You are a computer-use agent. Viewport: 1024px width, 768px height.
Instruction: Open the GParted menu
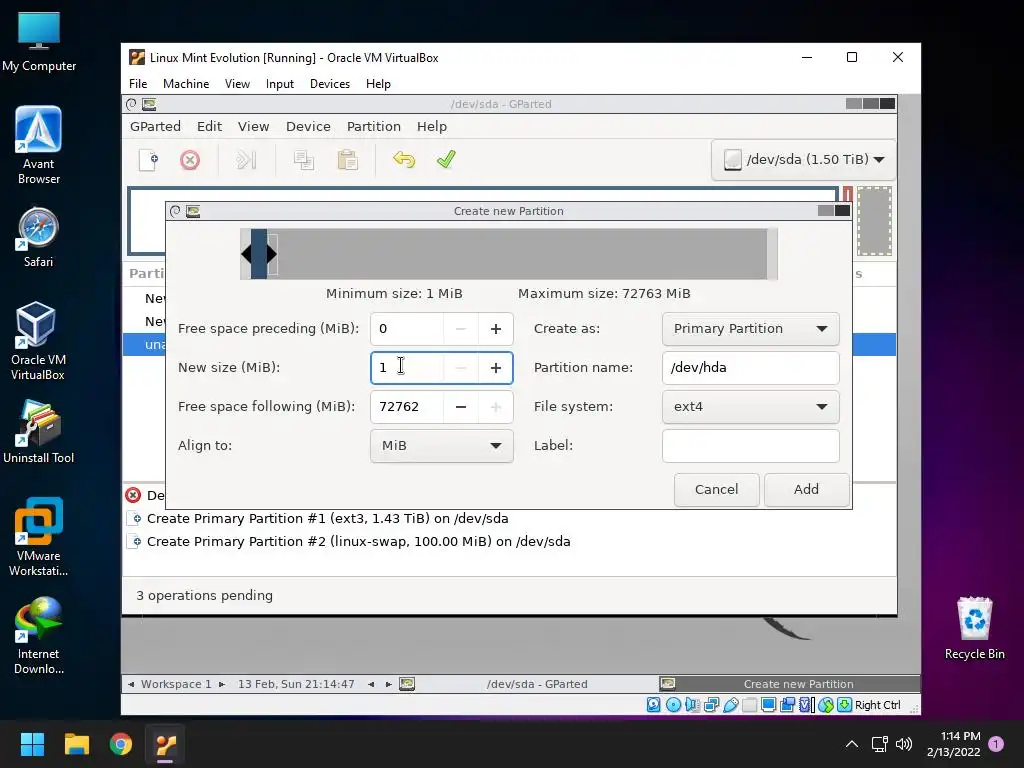pos(155,127)
